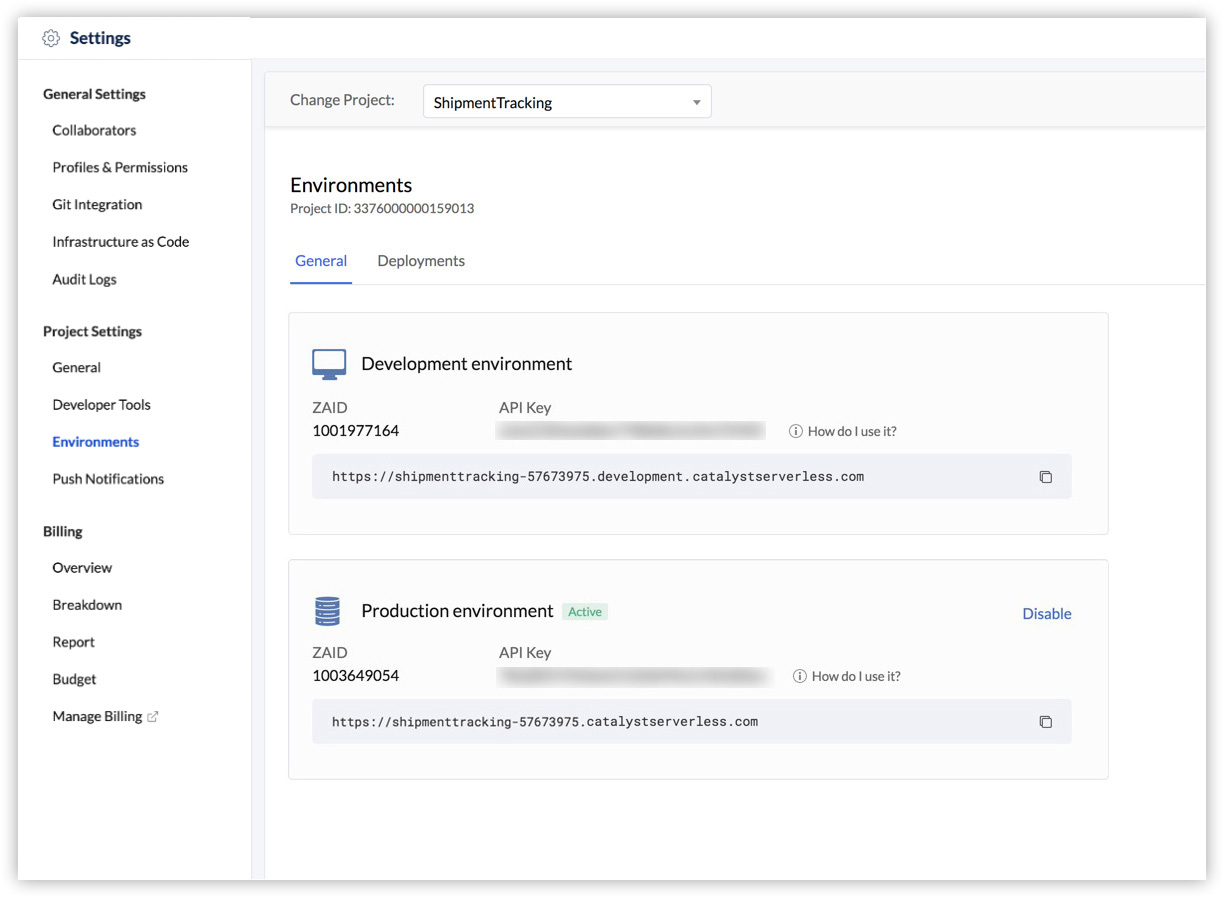Open Billing Overview page

click(x=82, y=568)
